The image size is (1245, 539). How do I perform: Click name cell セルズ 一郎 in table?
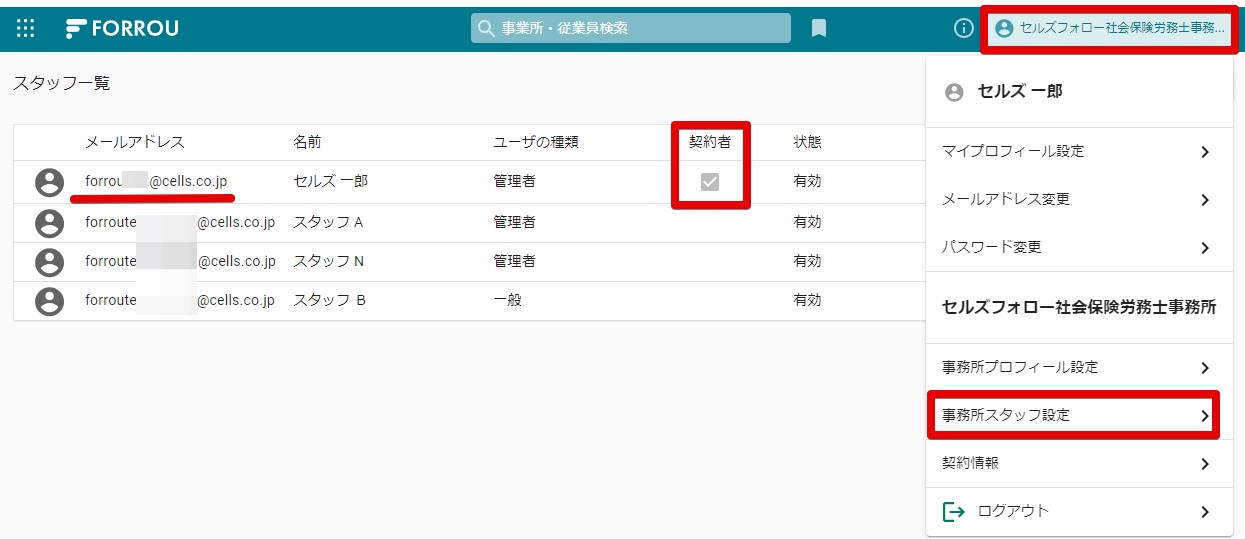coord(330,182)
